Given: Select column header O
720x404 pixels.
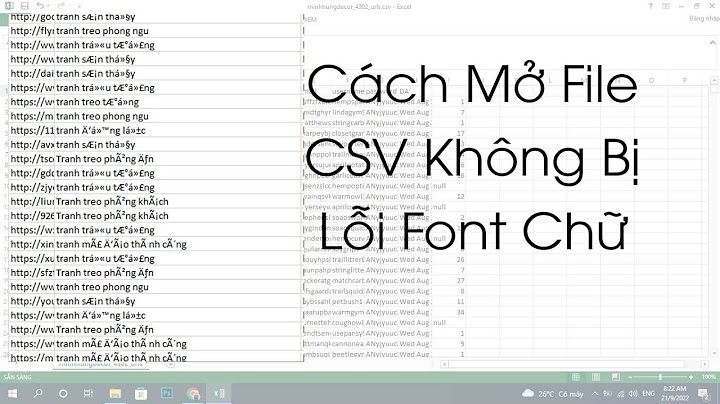Looking at the screenshot, I should [651, 80].
